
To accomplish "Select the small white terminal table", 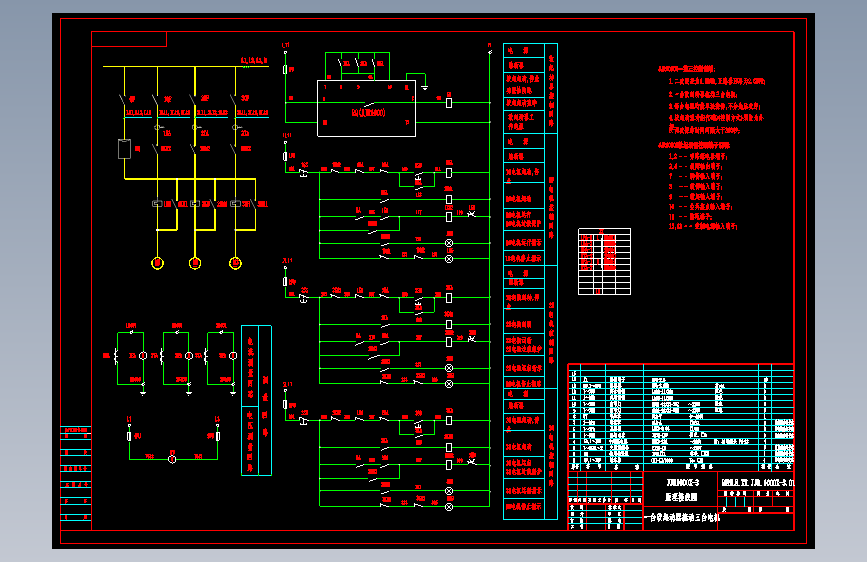I will (x=604, y=261).
